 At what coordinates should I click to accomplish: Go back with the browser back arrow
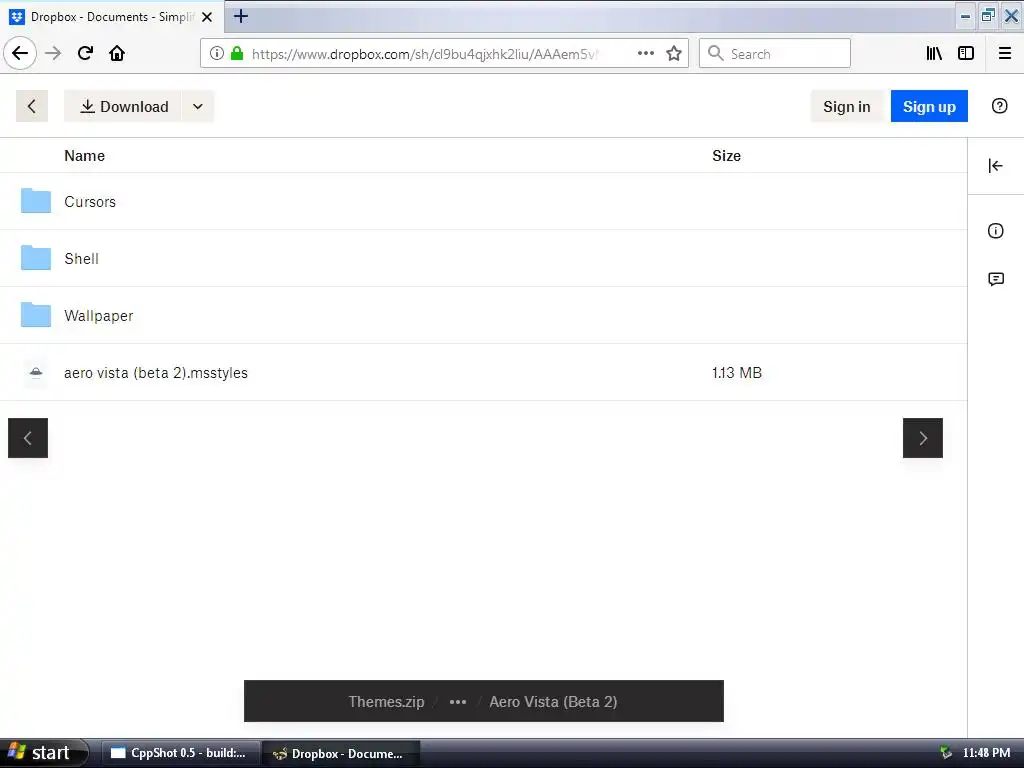[20, 53]
